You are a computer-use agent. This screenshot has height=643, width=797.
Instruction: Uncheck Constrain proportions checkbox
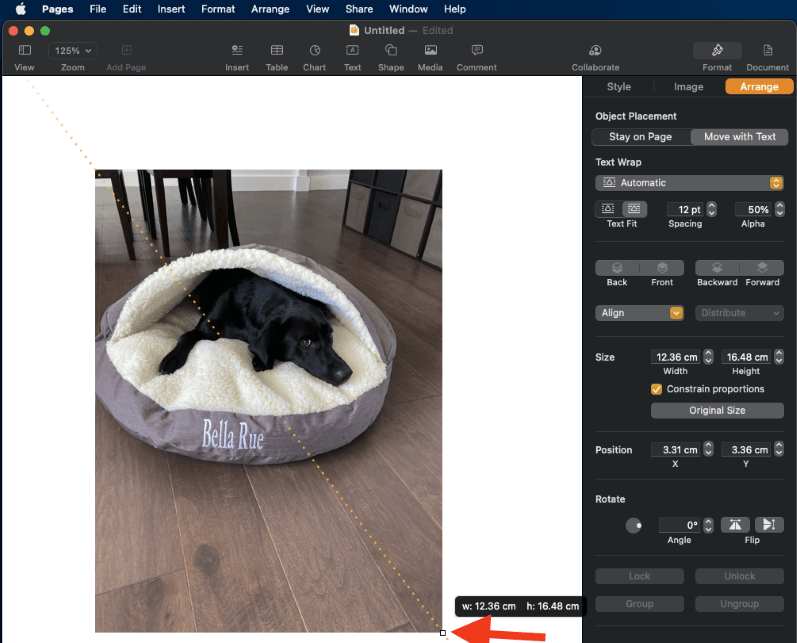657,389
